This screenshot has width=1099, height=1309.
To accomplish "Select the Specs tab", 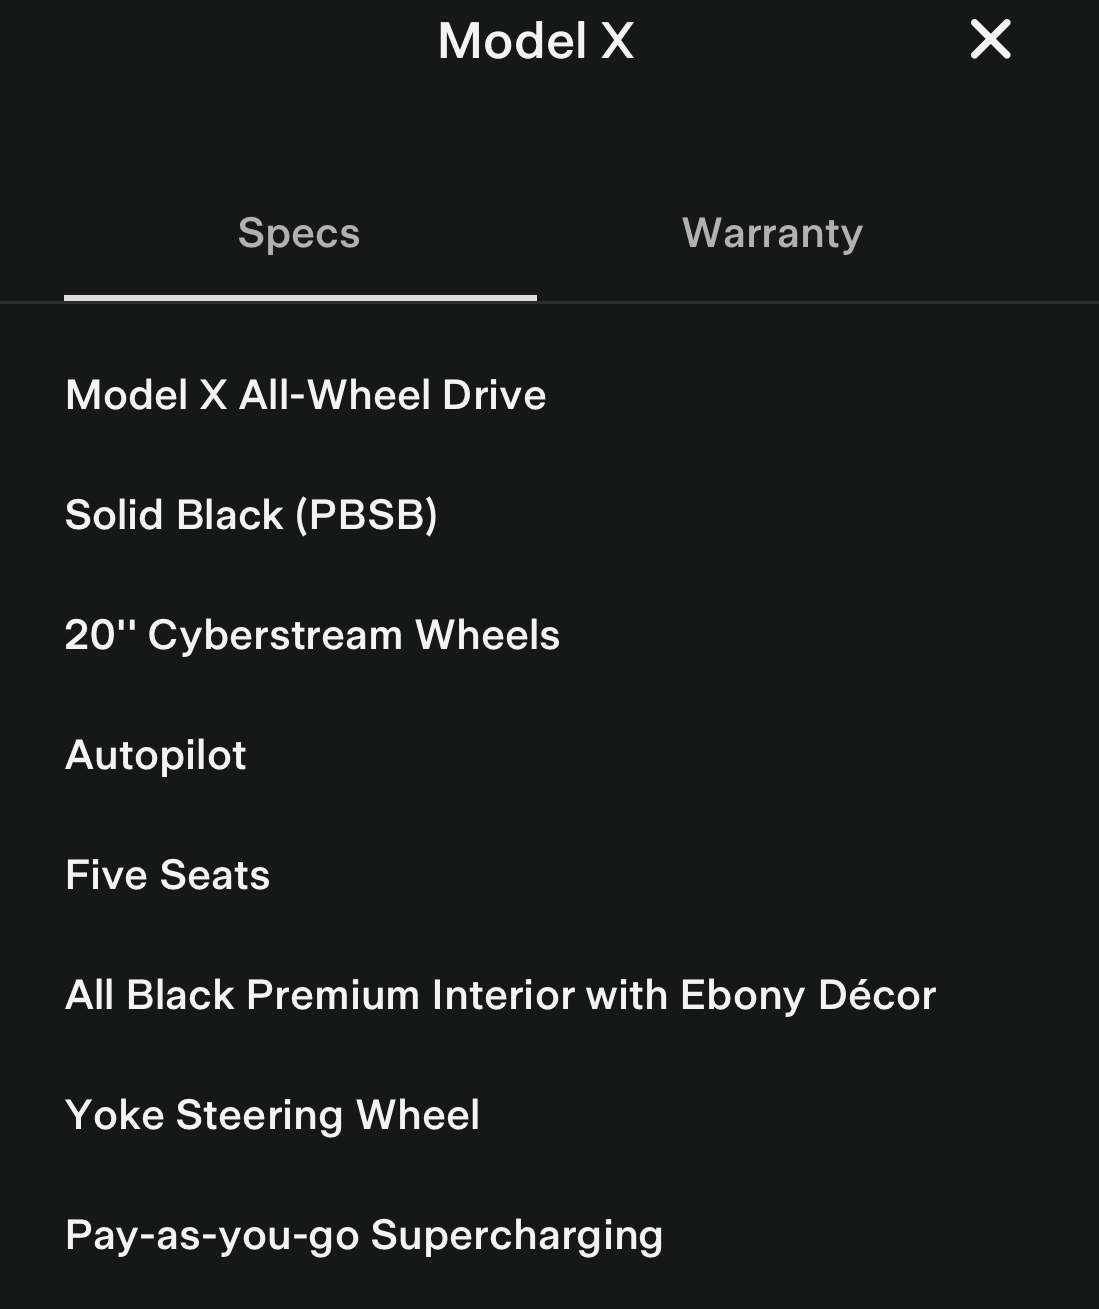I will [x=299, y=233].
